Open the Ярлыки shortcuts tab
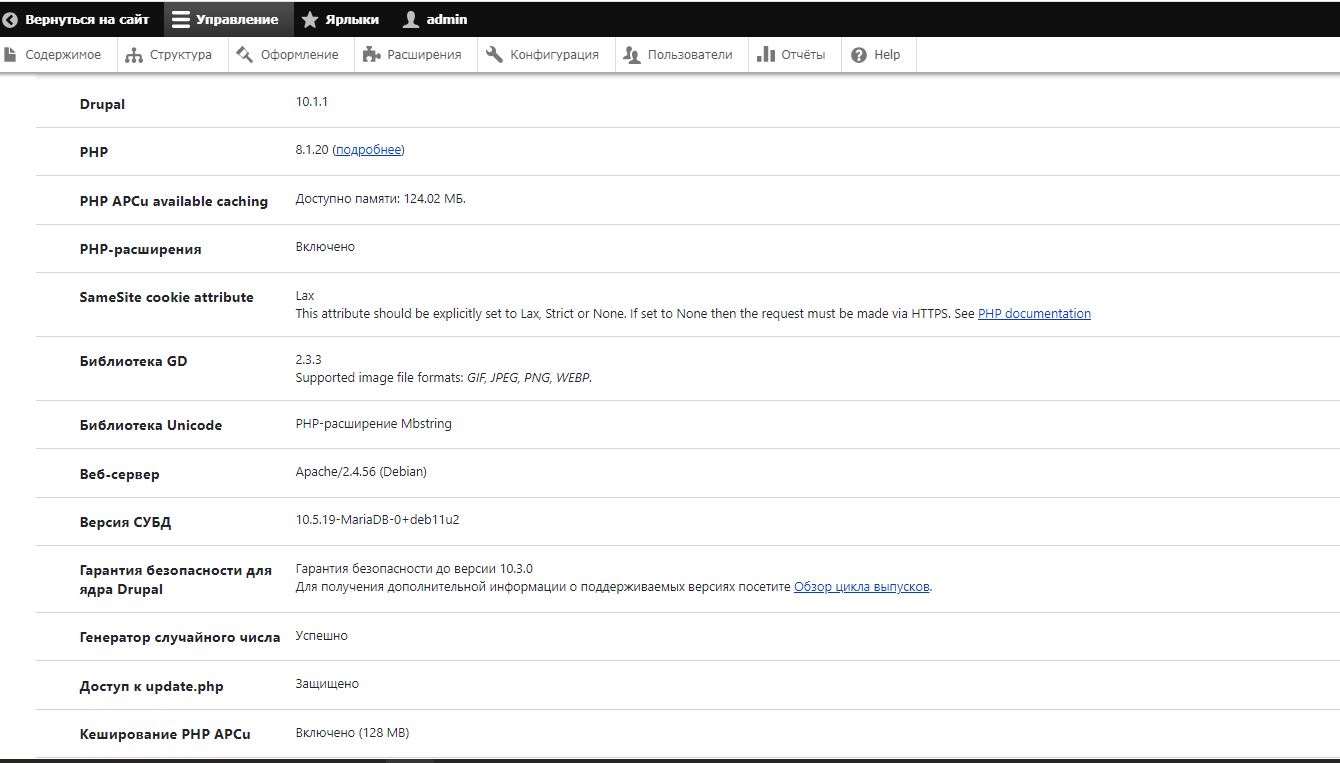The height and width of the screenshot is (763, 1340). [x=341, y=19]
